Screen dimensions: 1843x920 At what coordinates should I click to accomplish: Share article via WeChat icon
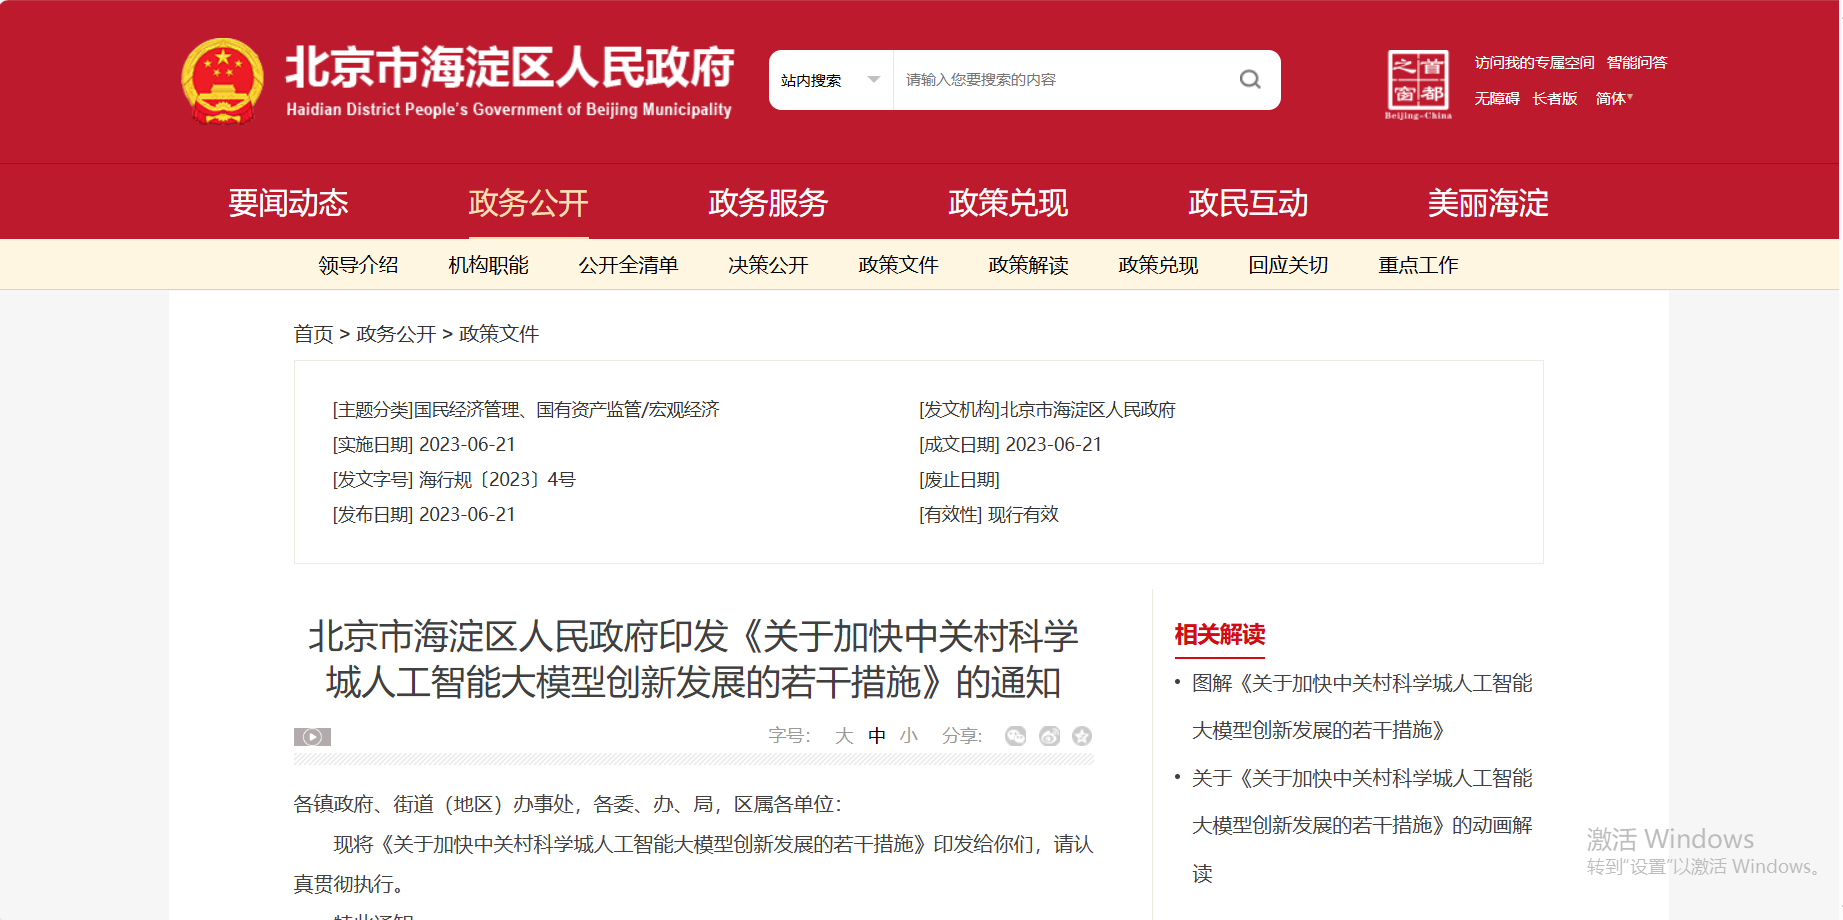coord(1015,736)
